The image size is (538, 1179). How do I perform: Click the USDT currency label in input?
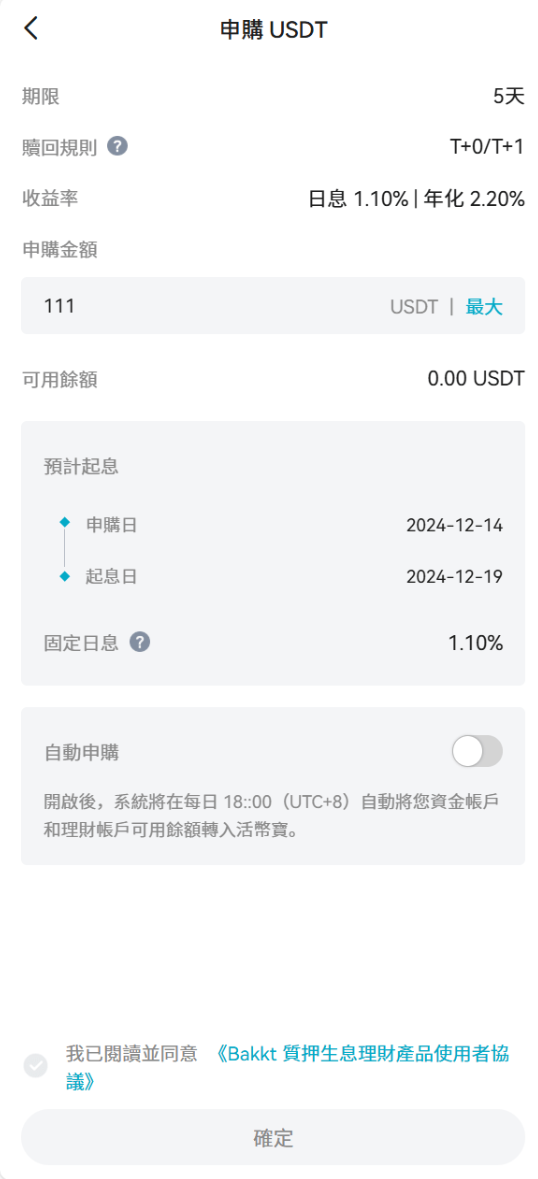(413, 307)
